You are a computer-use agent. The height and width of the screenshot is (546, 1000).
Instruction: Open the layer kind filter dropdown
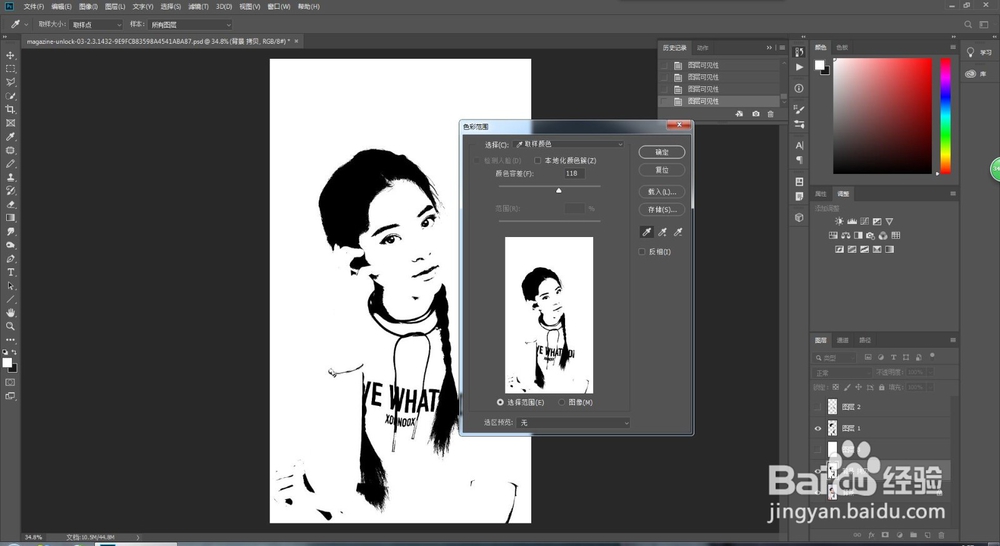pyautogui.click(x=835, y=358)
